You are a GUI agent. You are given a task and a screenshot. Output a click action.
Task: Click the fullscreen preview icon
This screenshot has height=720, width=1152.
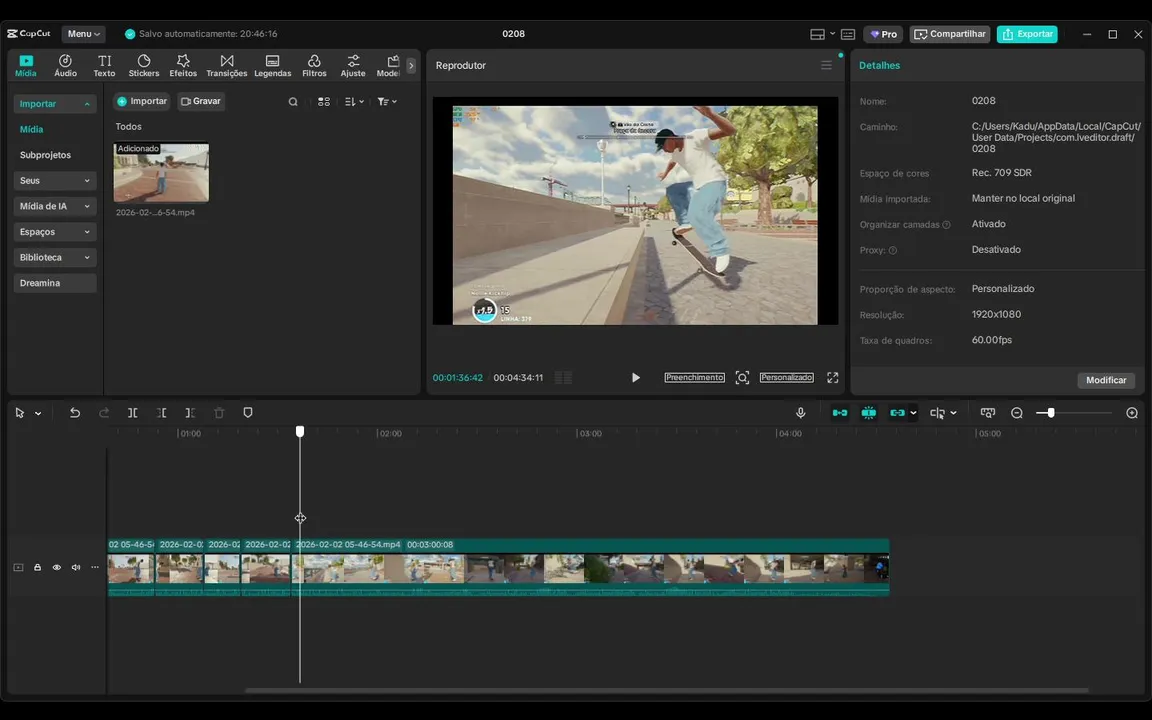832,378
